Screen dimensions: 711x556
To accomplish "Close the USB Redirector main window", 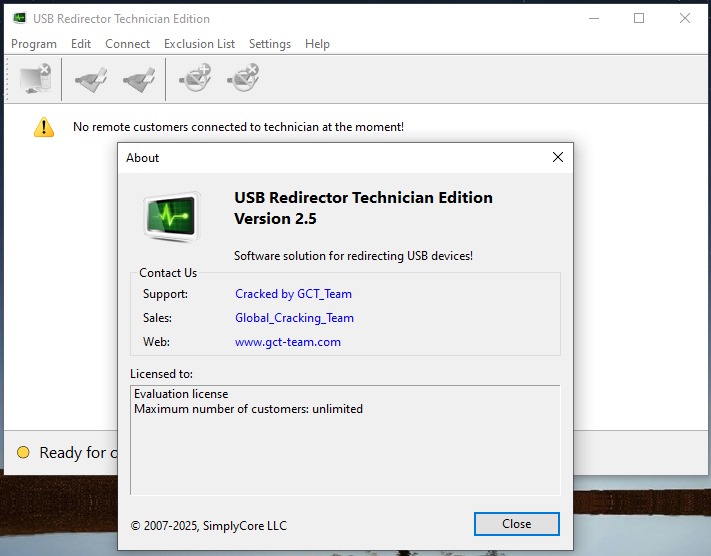I will [x=685, y=19].
